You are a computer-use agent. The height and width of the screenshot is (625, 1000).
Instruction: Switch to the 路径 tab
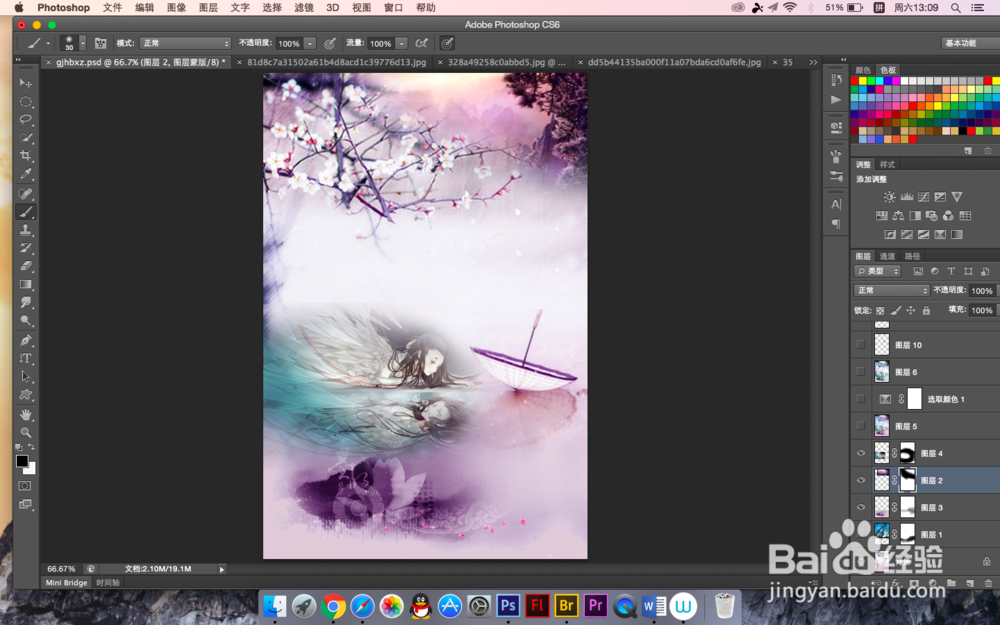coord(913,256)
